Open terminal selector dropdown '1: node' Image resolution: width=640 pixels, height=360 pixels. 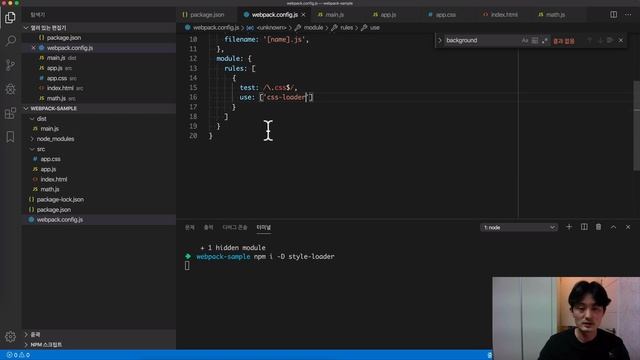click(x=519, y=227)
